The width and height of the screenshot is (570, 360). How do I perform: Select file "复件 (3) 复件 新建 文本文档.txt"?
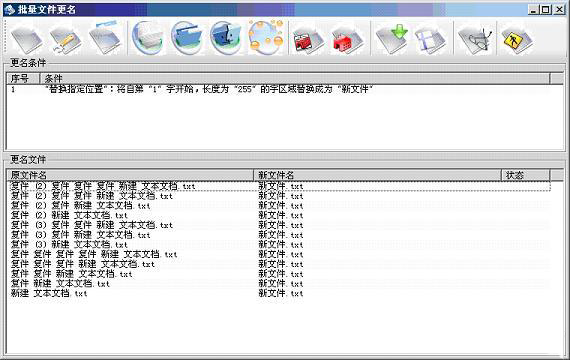click(x=80, y=235)
